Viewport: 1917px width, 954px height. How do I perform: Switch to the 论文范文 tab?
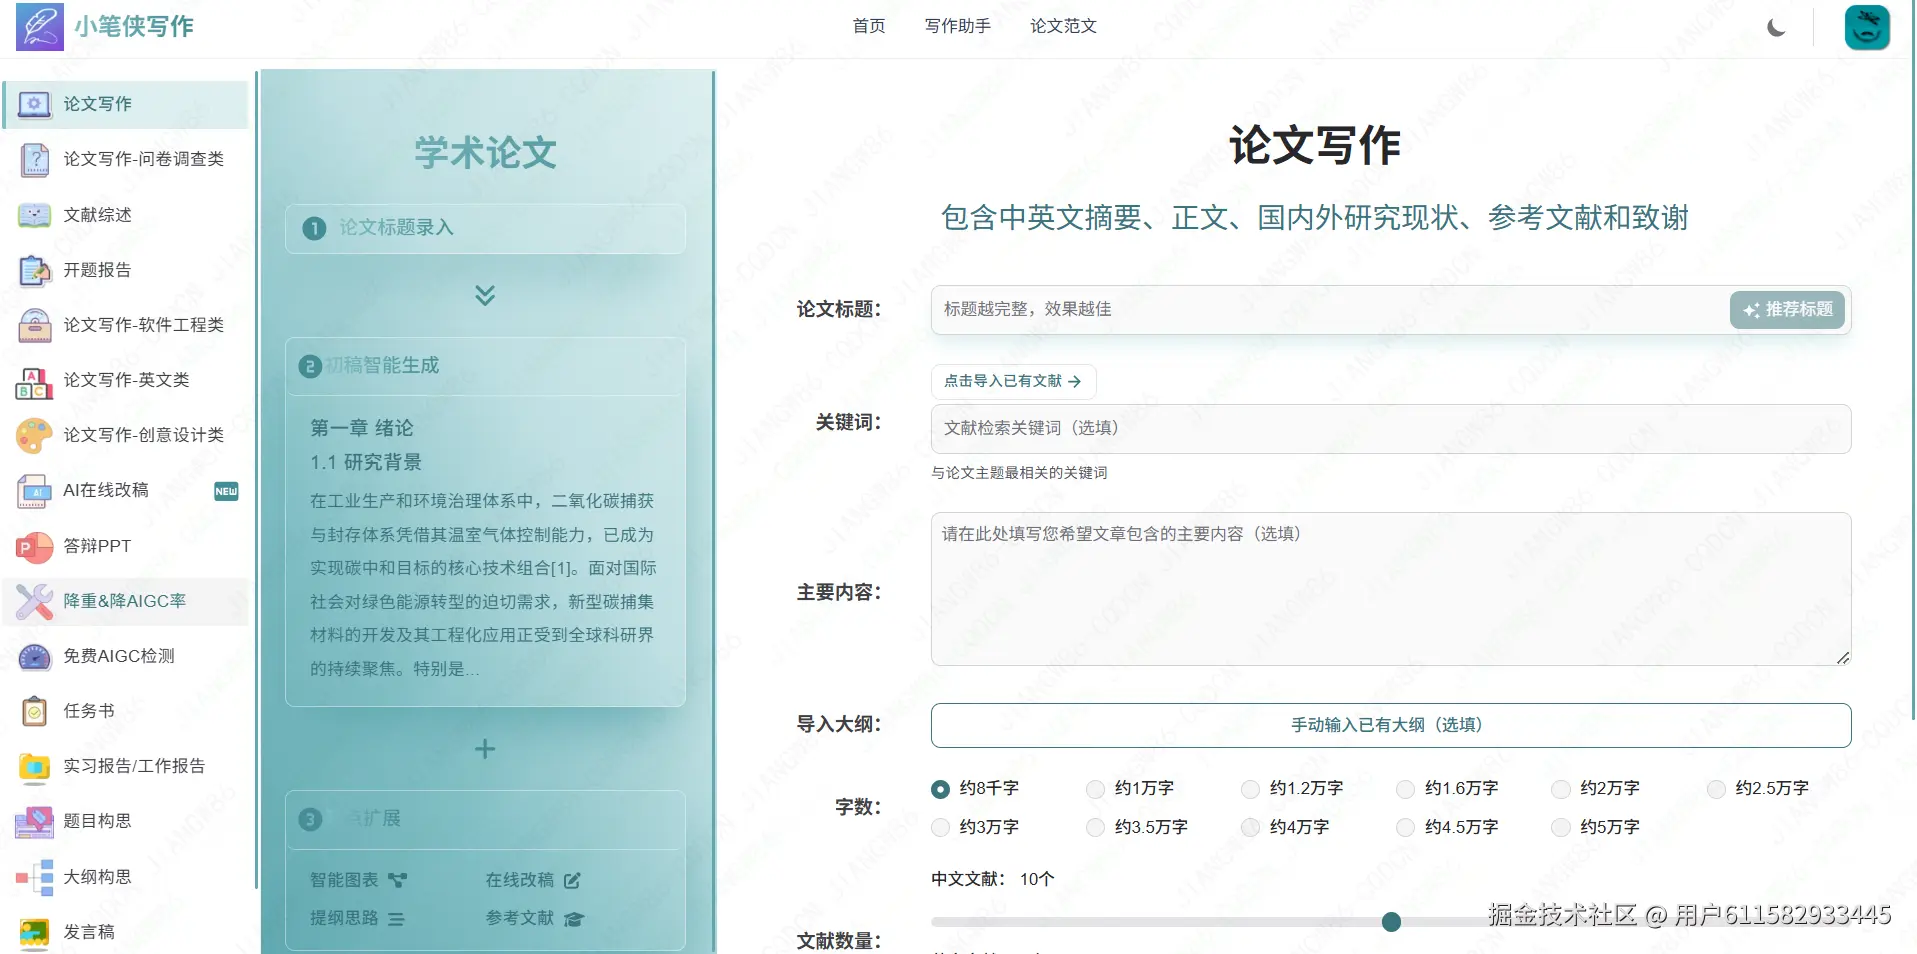(x=1063, y=26)
